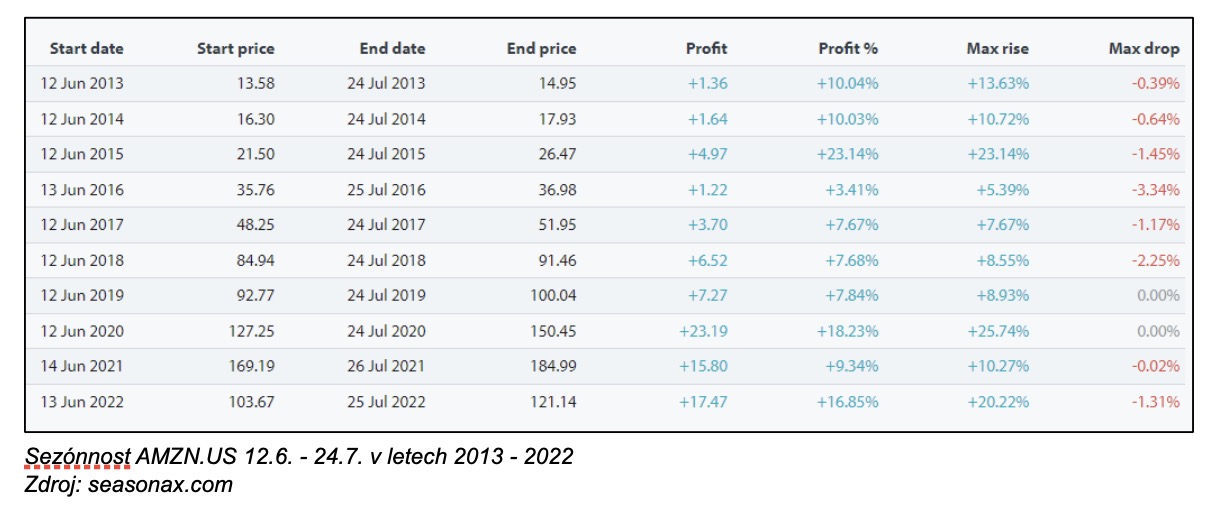Click the Max drop column header
Screen dimensions: 1222x512
1143,48
